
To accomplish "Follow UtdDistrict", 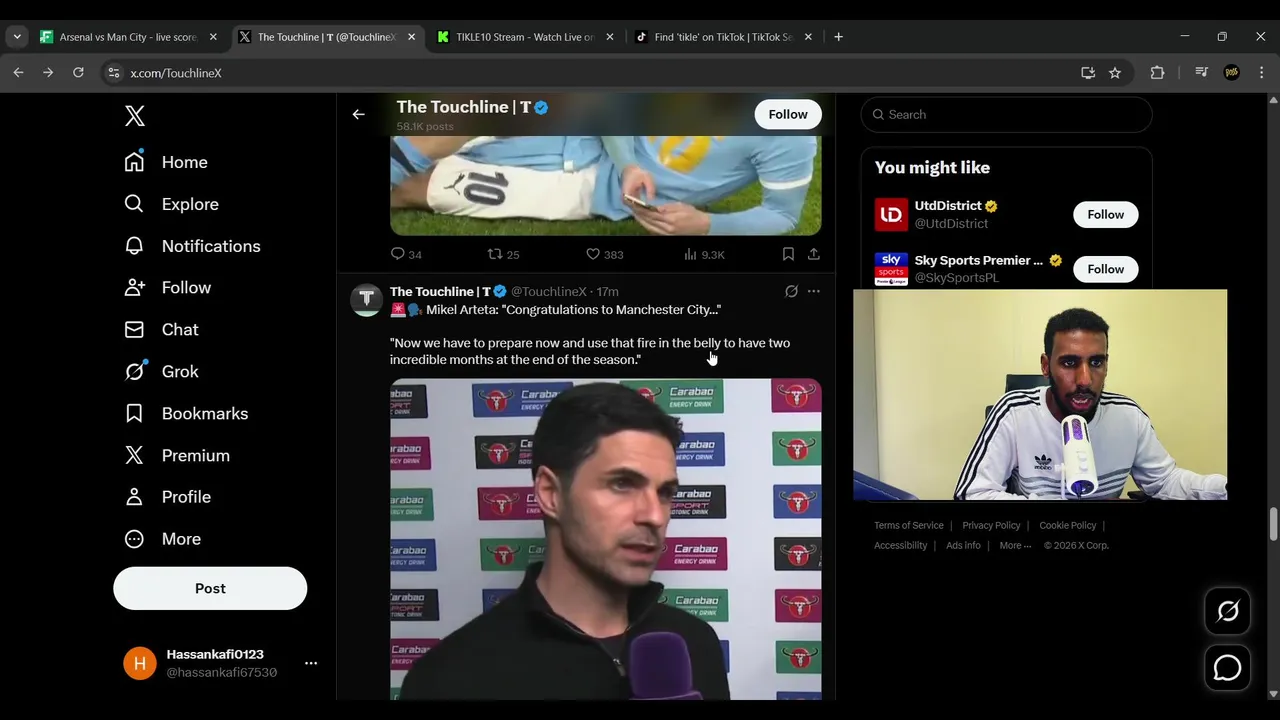I will (x=1105, y=214).
